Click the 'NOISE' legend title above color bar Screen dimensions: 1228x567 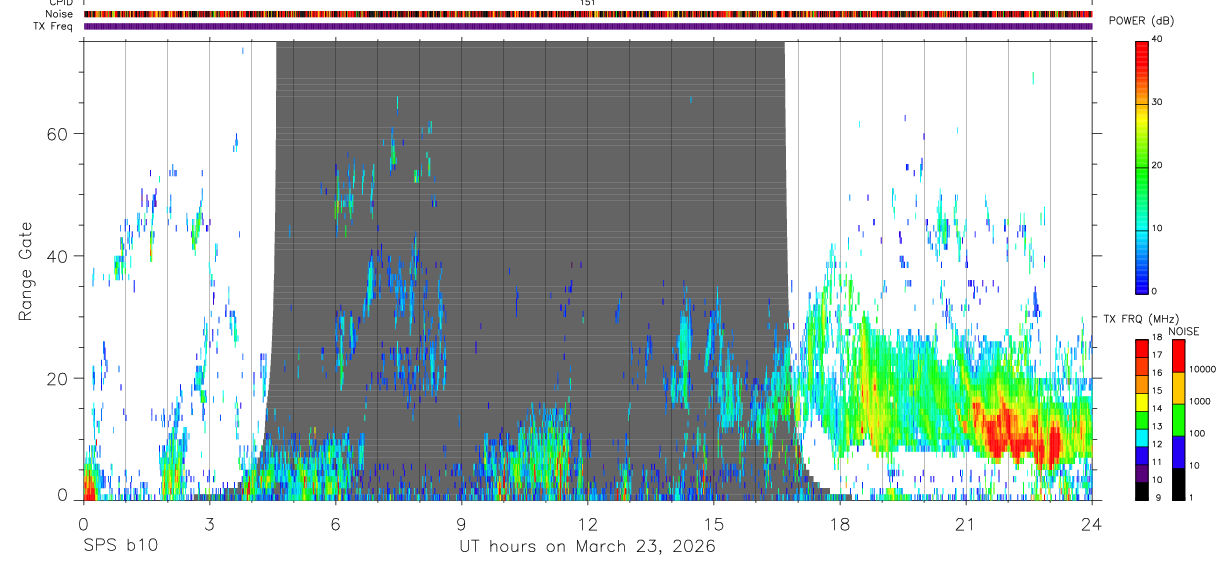(x=1183, y=331)
